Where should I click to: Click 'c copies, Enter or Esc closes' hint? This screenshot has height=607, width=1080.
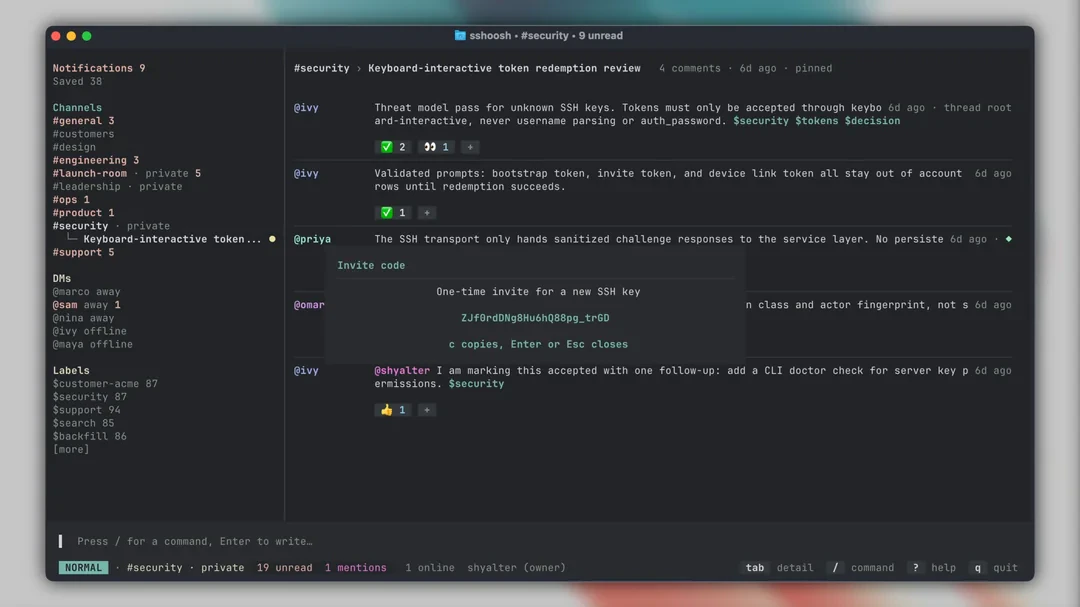tap(538, 344)
